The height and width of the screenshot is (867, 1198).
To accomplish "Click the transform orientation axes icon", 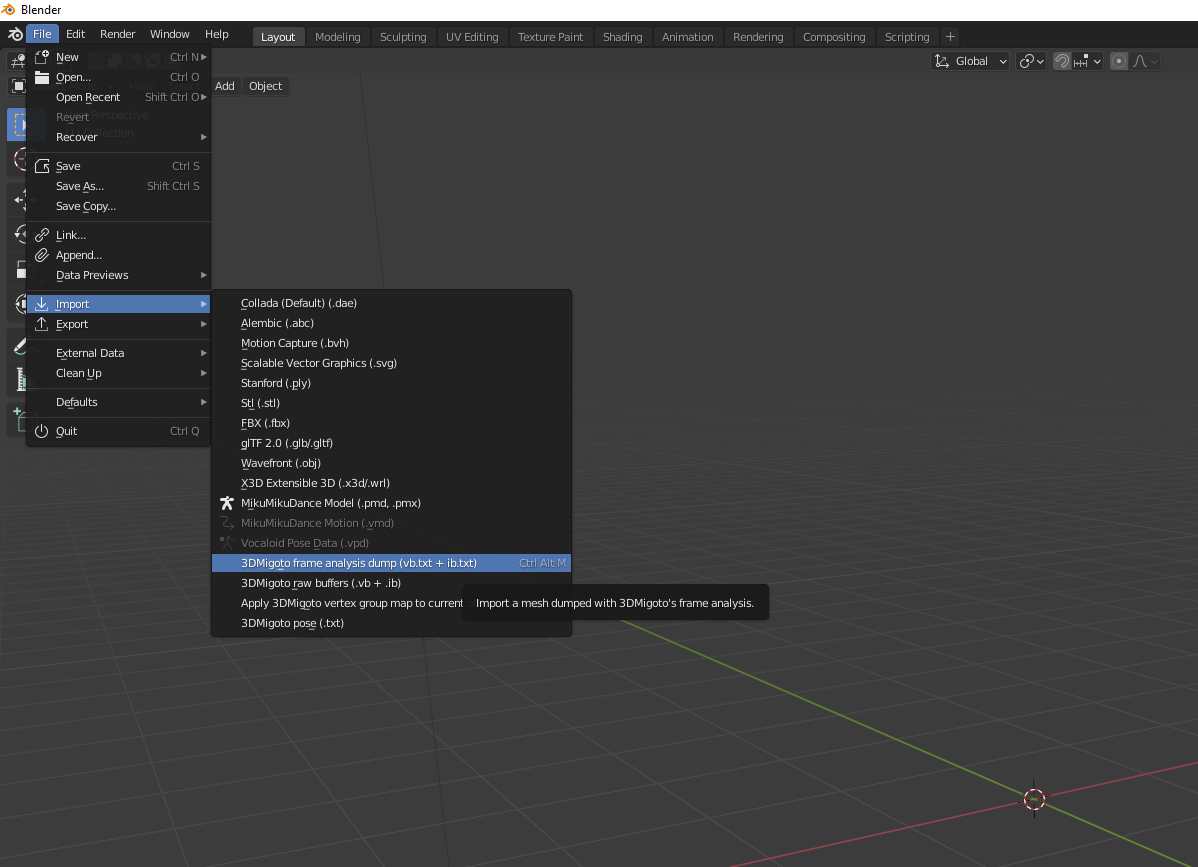I will (942, 61).
